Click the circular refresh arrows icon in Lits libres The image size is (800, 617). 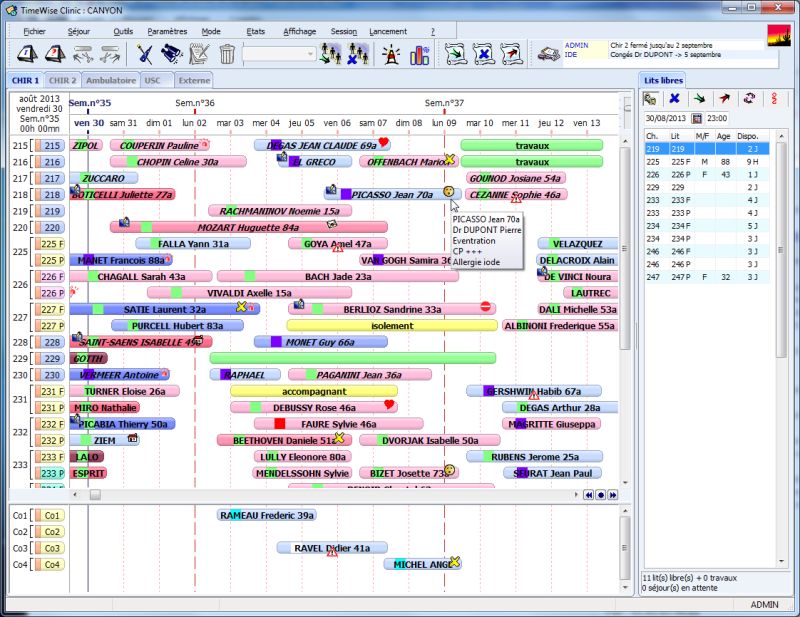747,98
